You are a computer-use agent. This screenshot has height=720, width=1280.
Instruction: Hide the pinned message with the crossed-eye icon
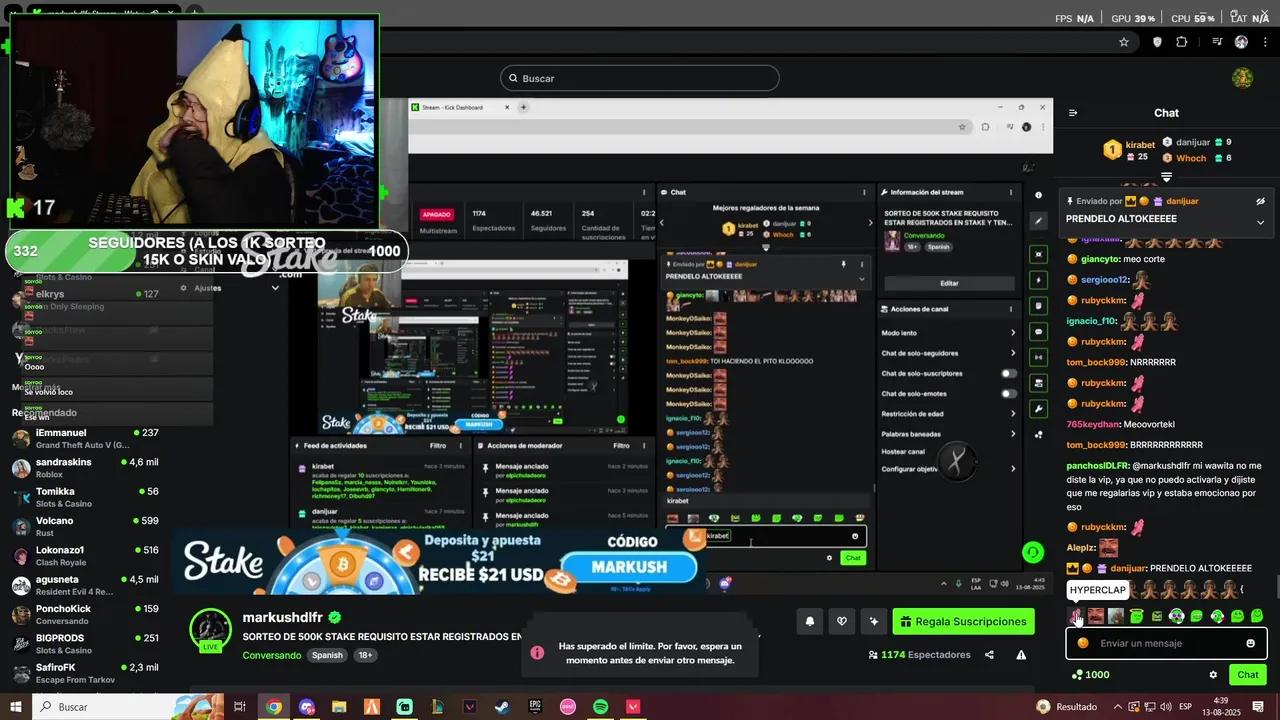pyautogui.click(x=1260, y=201)
